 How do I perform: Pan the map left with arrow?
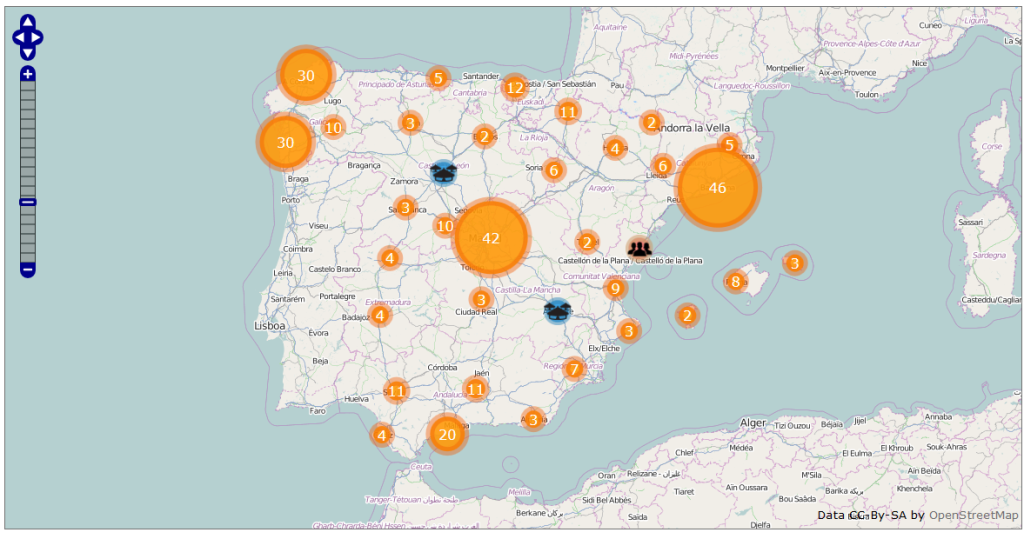[x=19, y=37]
